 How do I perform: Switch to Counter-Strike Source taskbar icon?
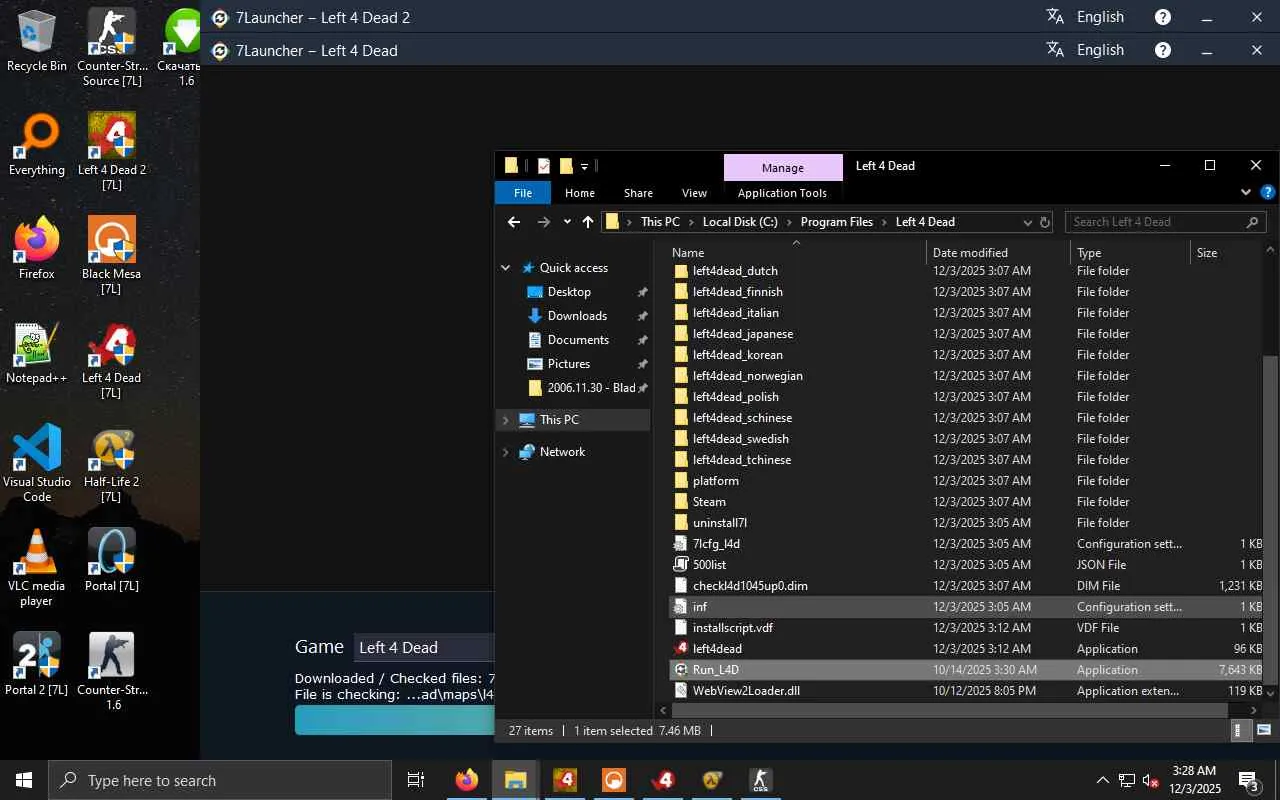[x=762, y=780]
